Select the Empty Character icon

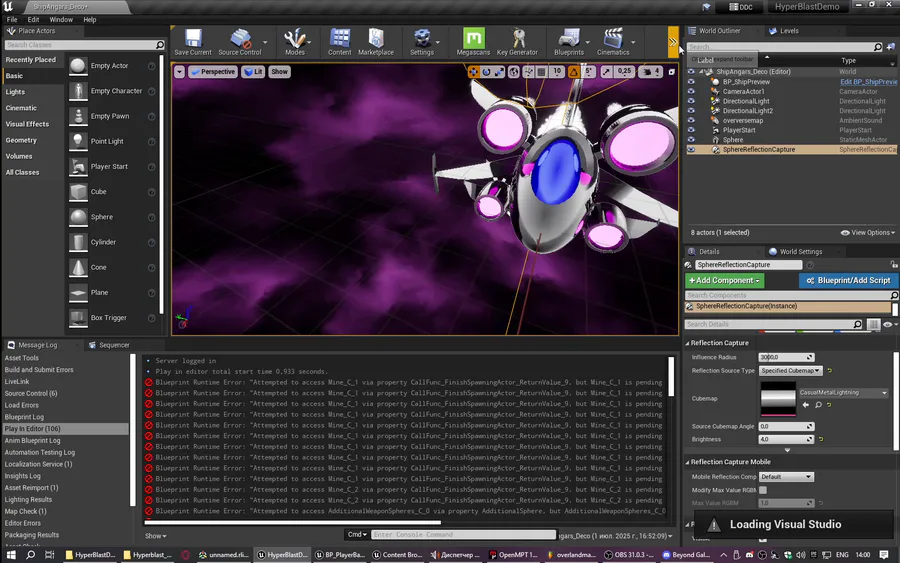(78, 91)
